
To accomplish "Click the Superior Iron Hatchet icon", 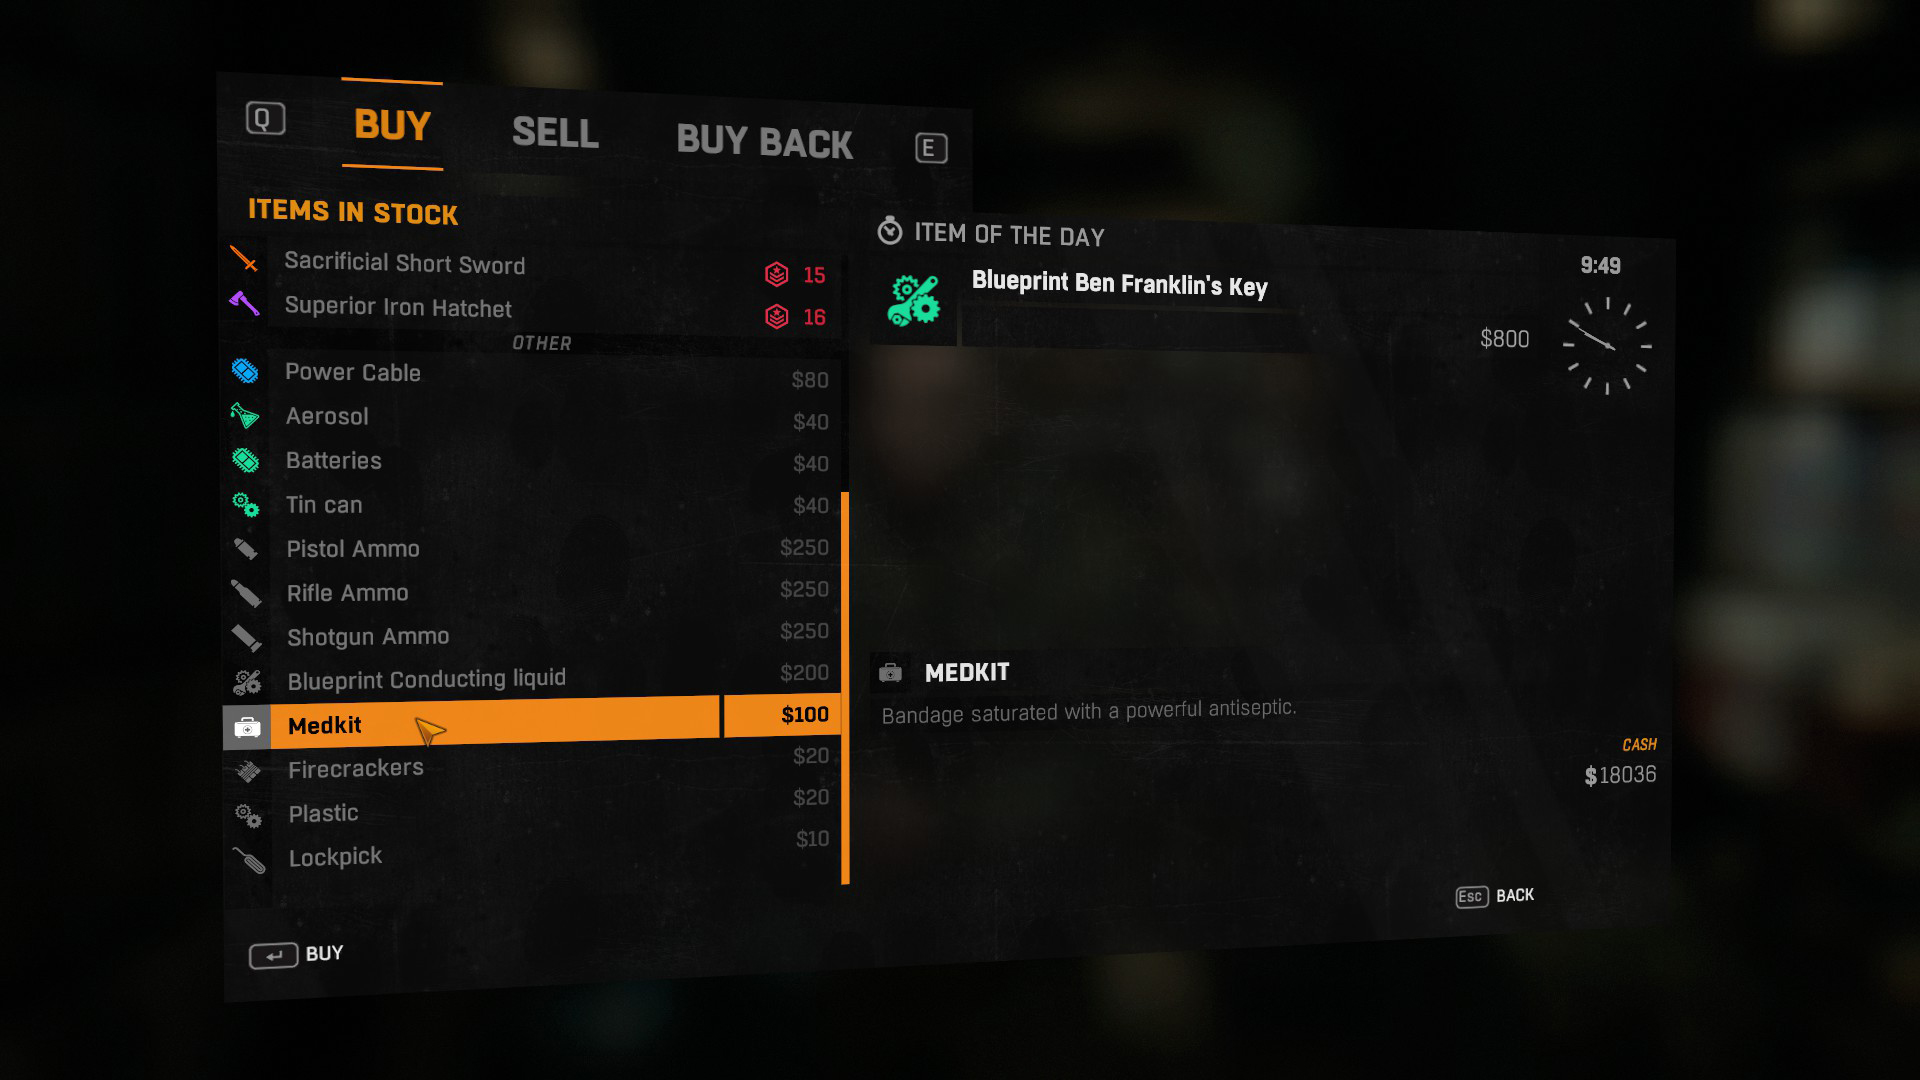I will click(245, 306).
